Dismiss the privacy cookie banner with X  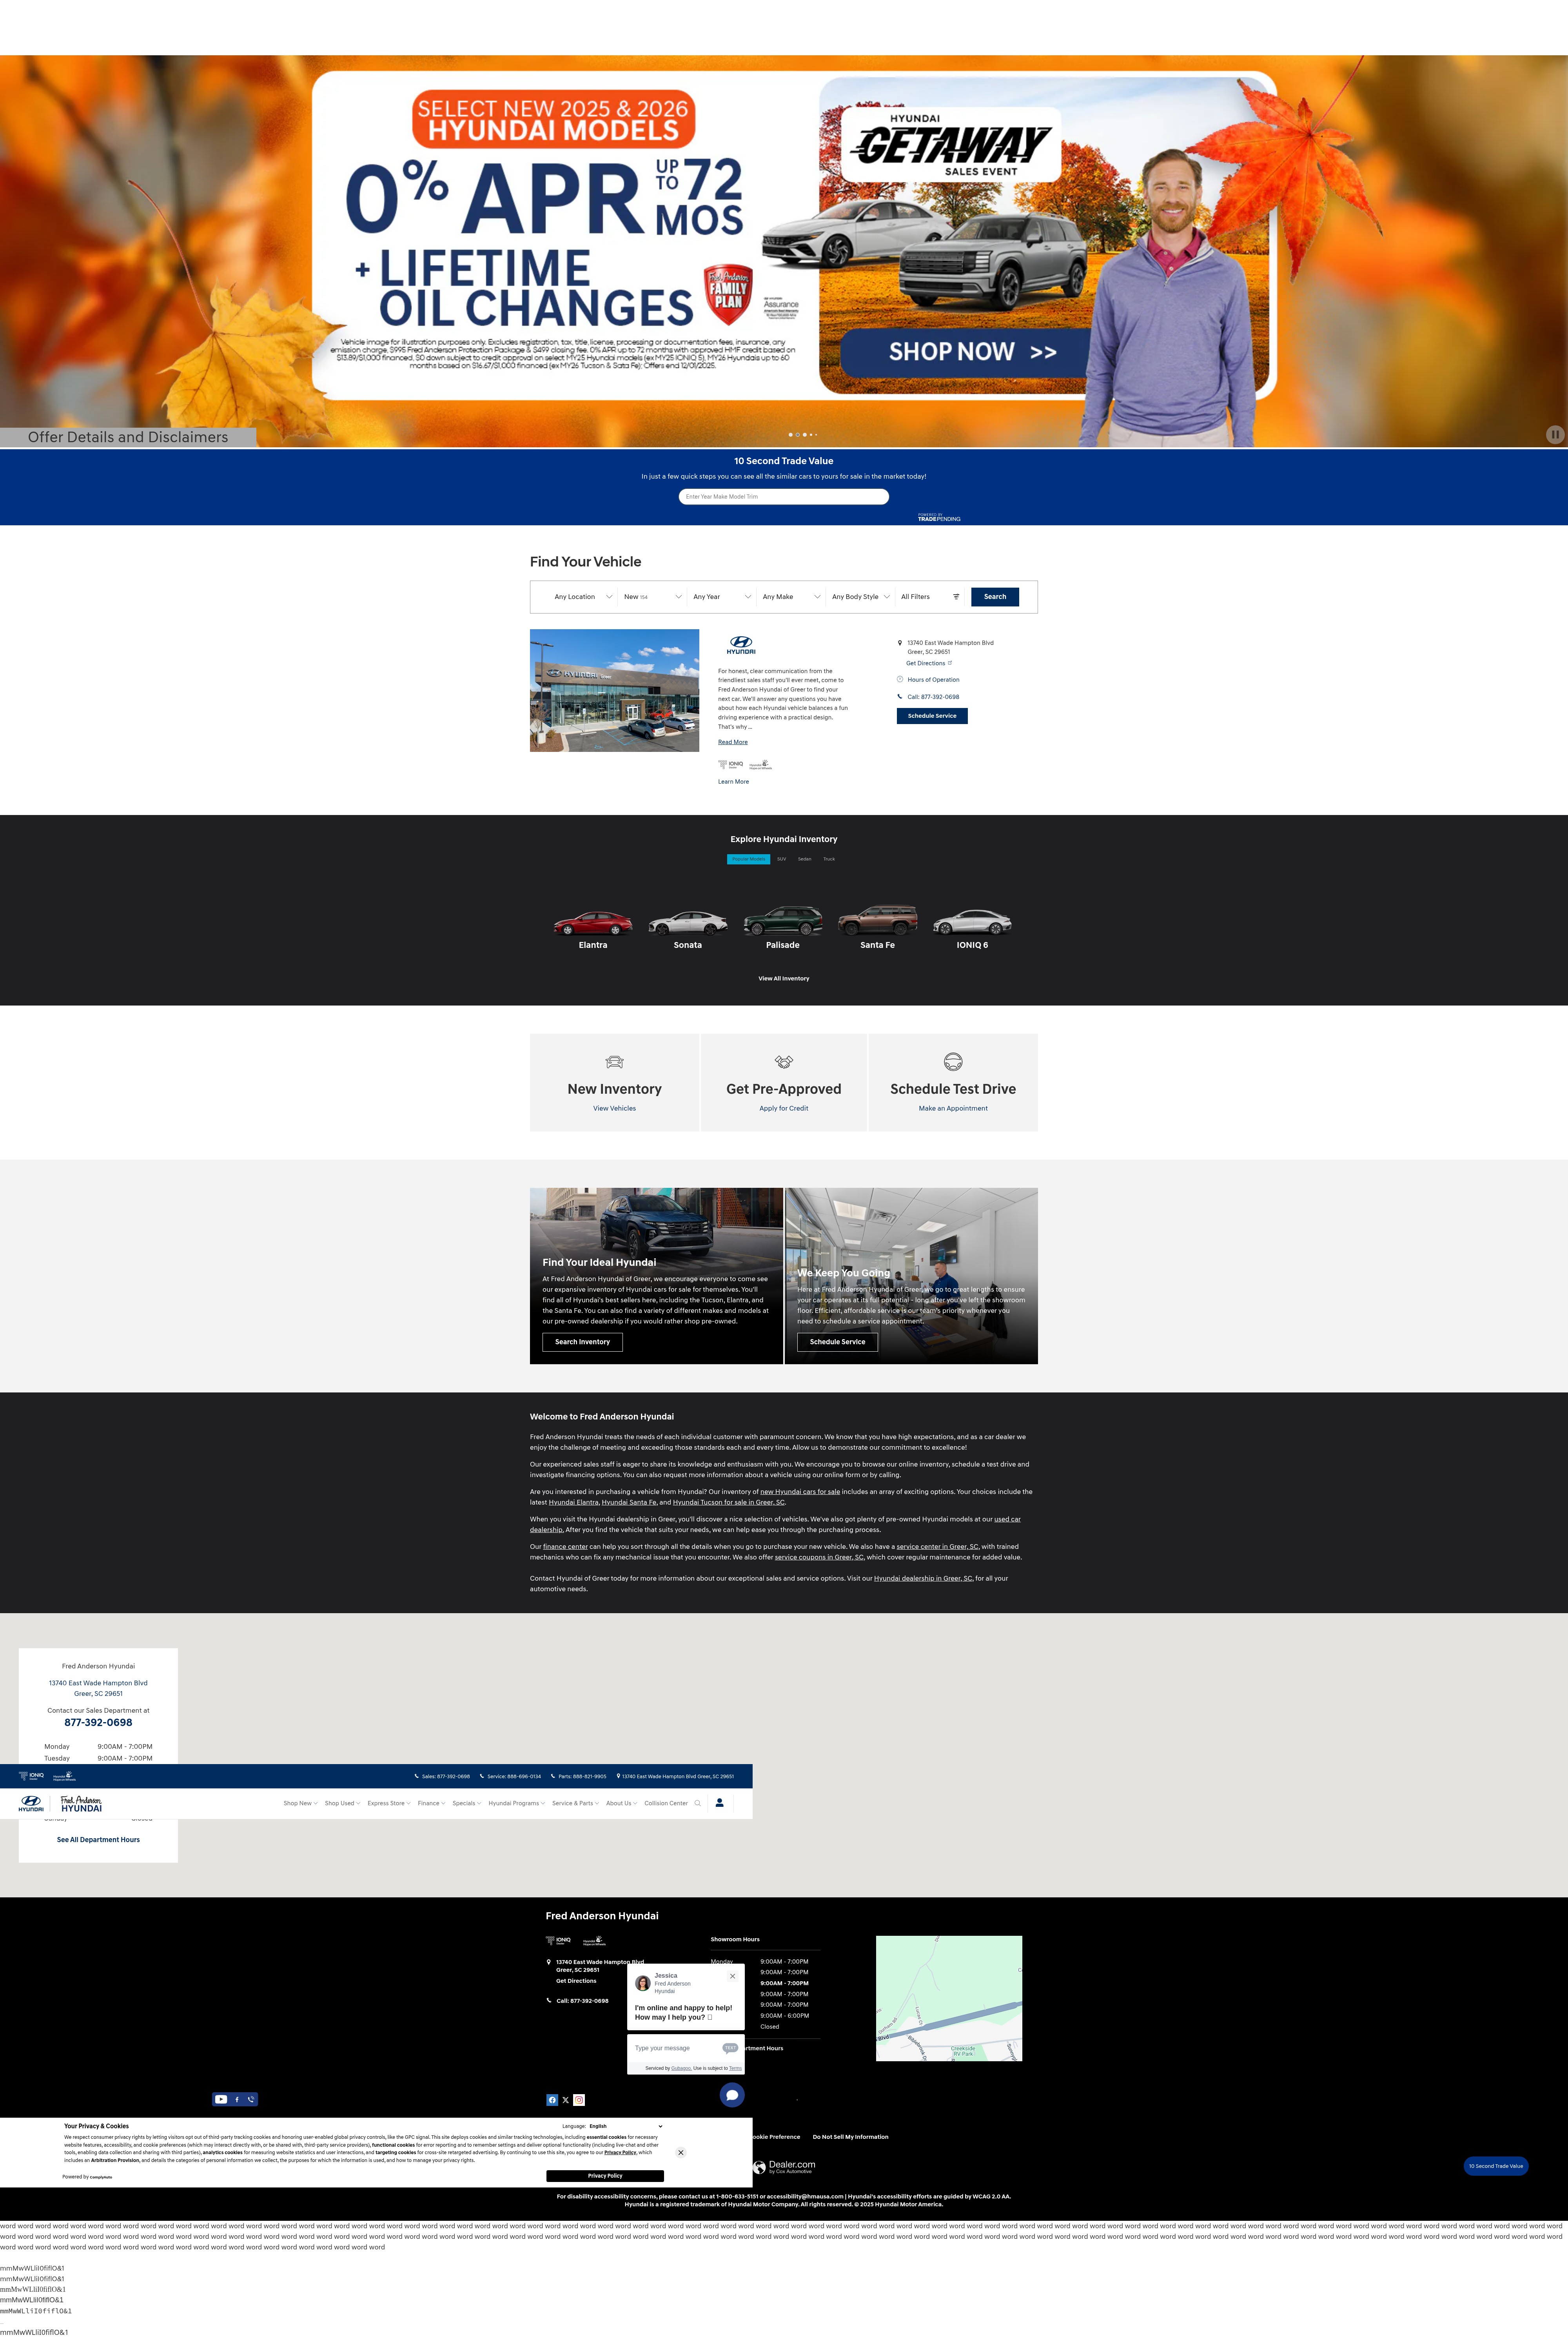click(x=681, y=2152)
